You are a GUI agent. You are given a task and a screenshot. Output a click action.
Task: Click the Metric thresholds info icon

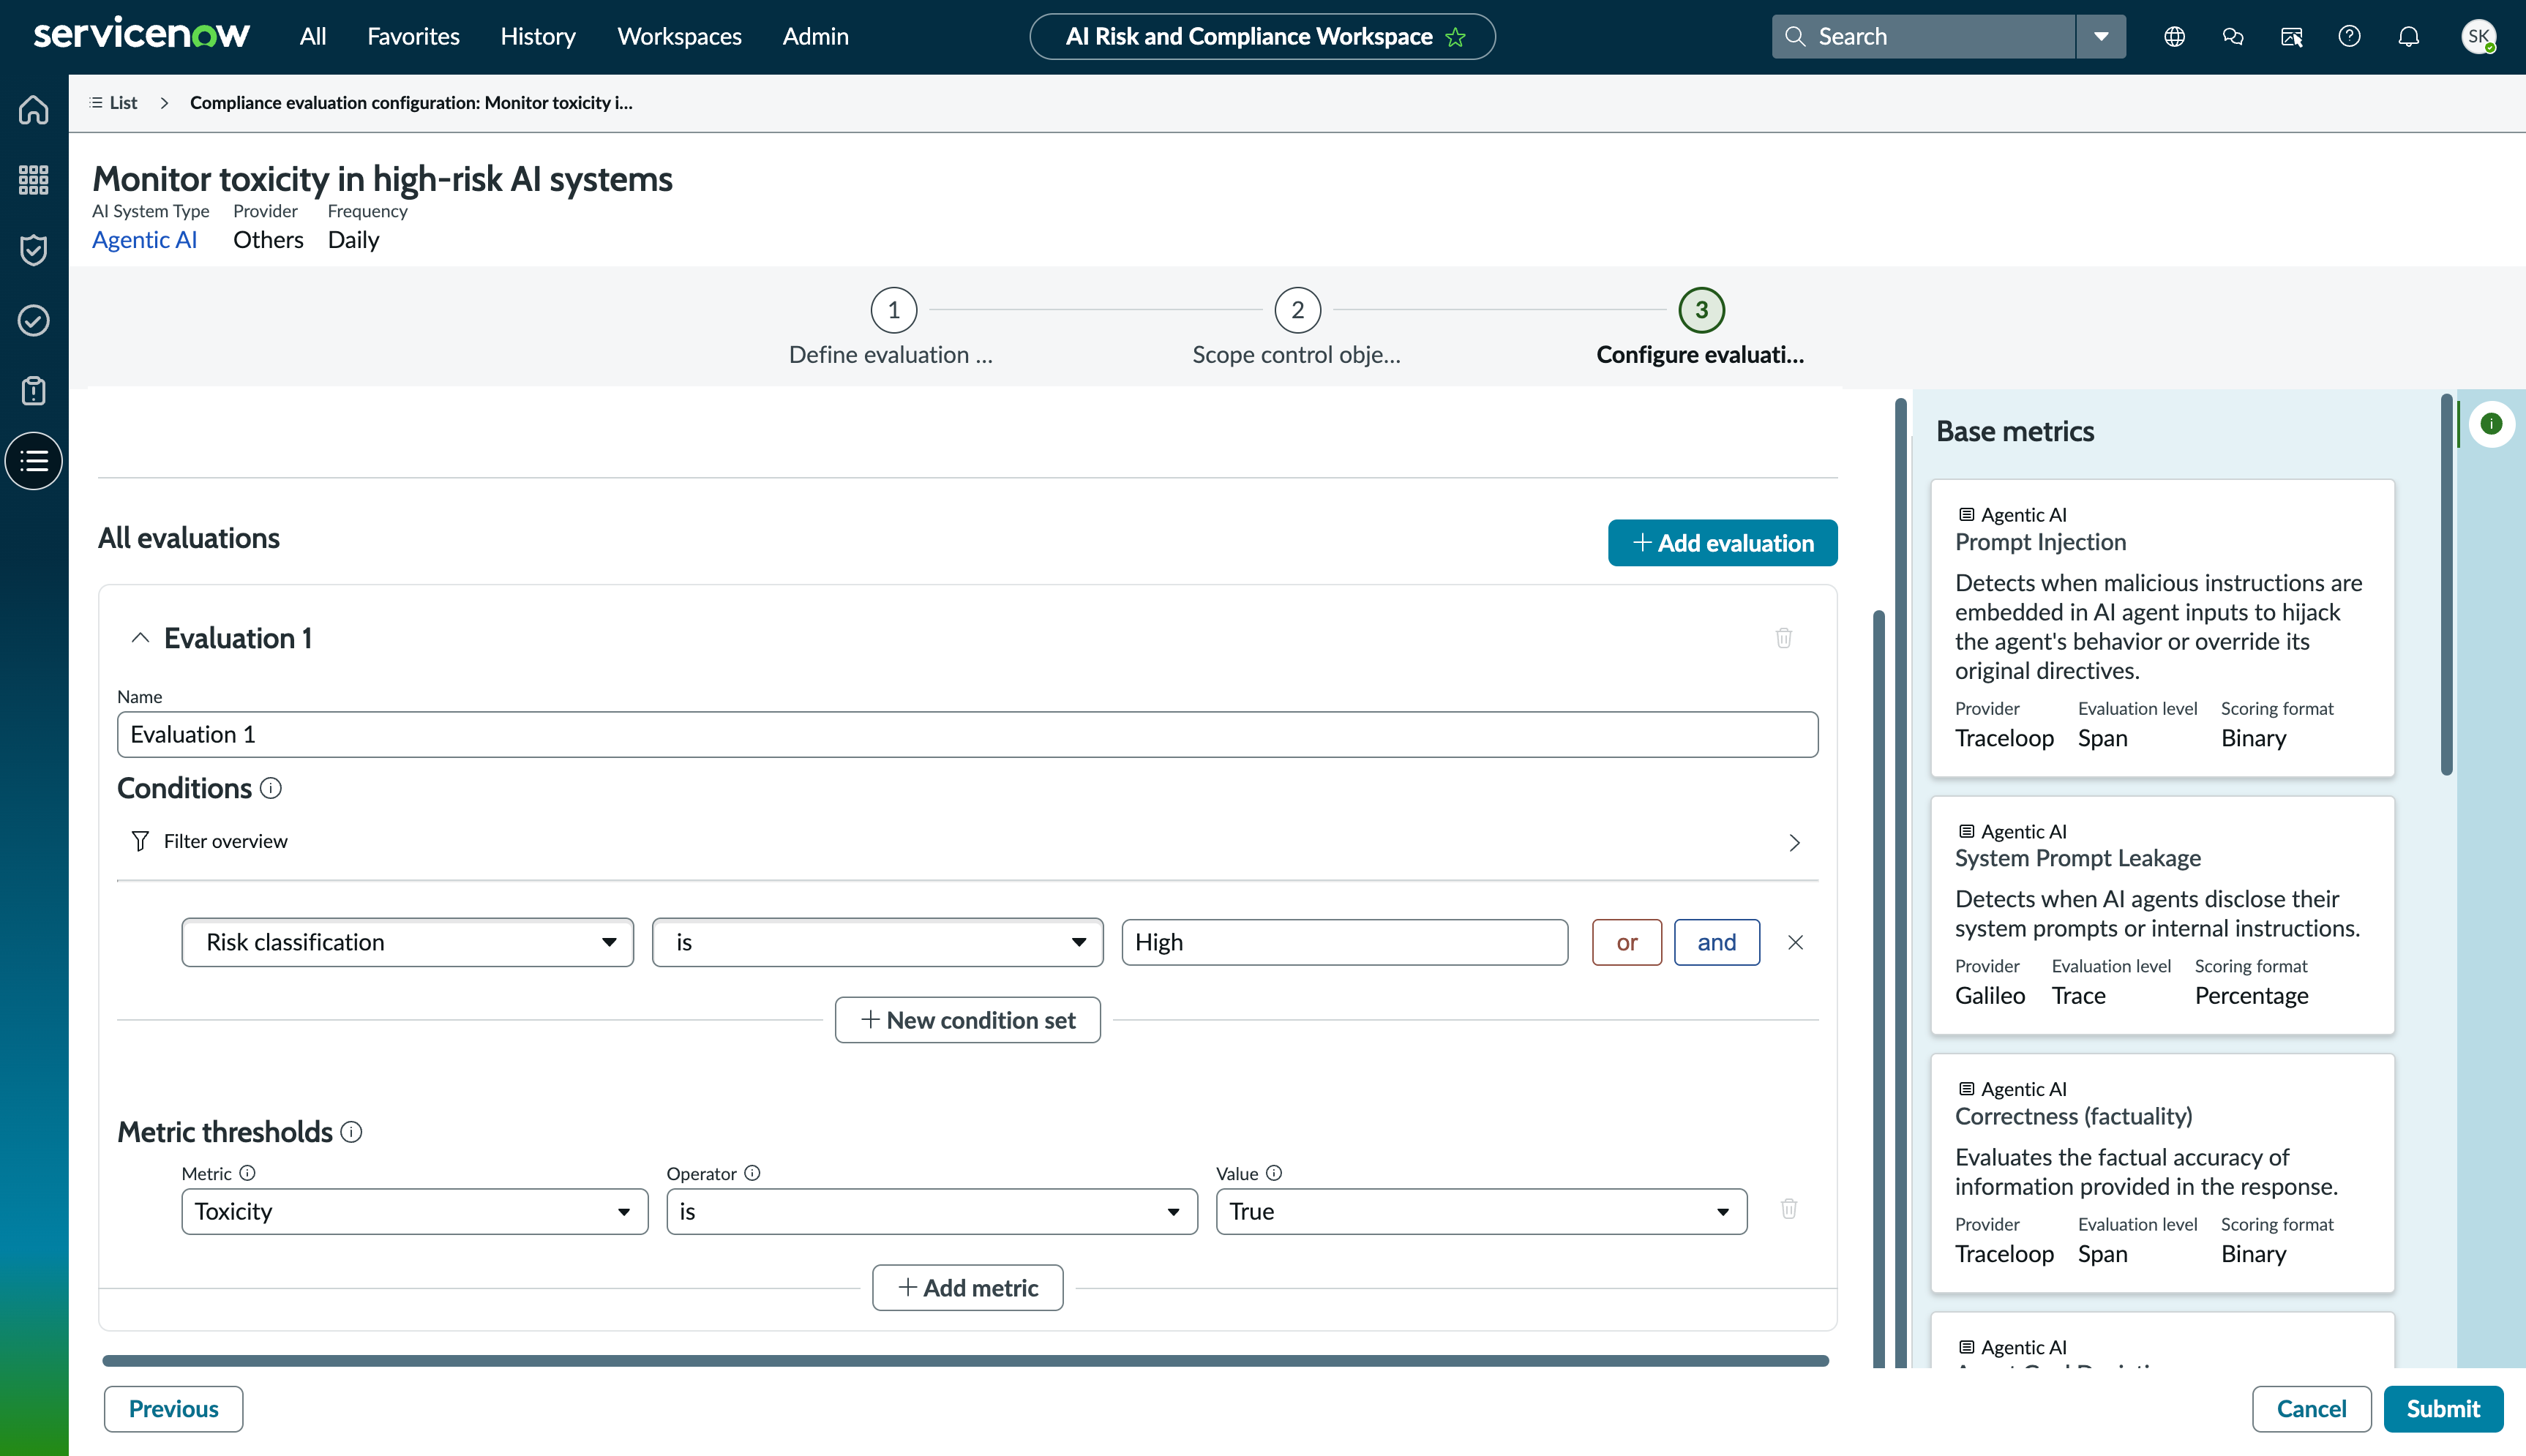tap(351, 1132)
